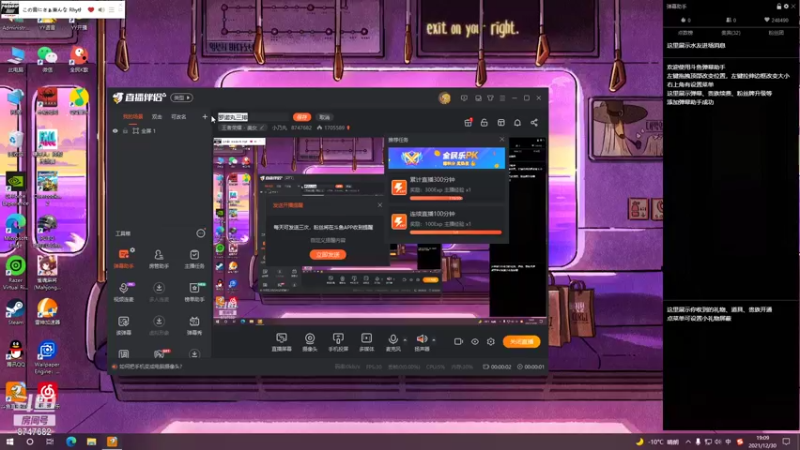
Task: Toggle the lock on 全屏 1 source
Action: pos(125,131)
